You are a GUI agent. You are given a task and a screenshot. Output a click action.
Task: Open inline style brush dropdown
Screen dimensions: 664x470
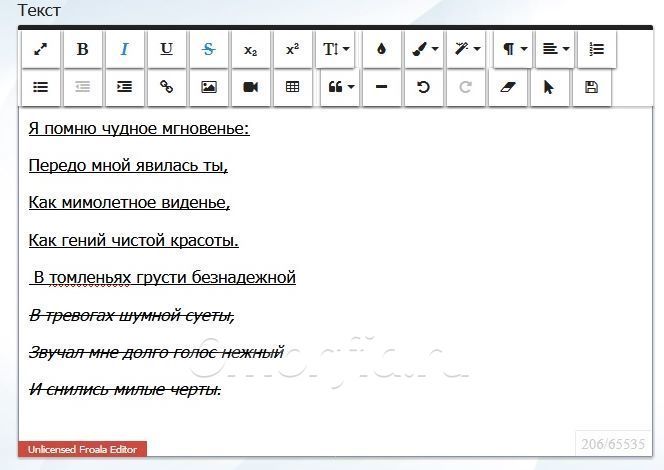(424, 50)
